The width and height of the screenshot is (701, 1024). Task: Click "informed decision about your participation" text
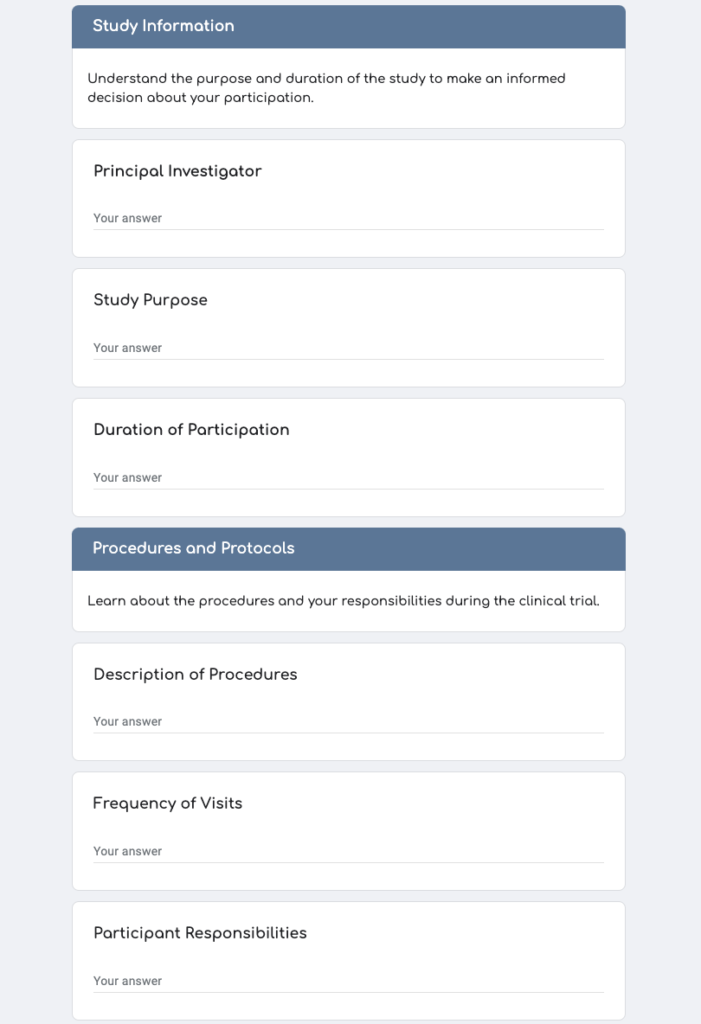coord(327,88)
